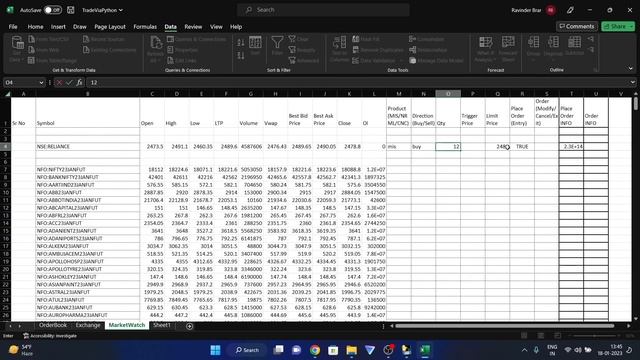Expand the formula bar

[633, 82]
